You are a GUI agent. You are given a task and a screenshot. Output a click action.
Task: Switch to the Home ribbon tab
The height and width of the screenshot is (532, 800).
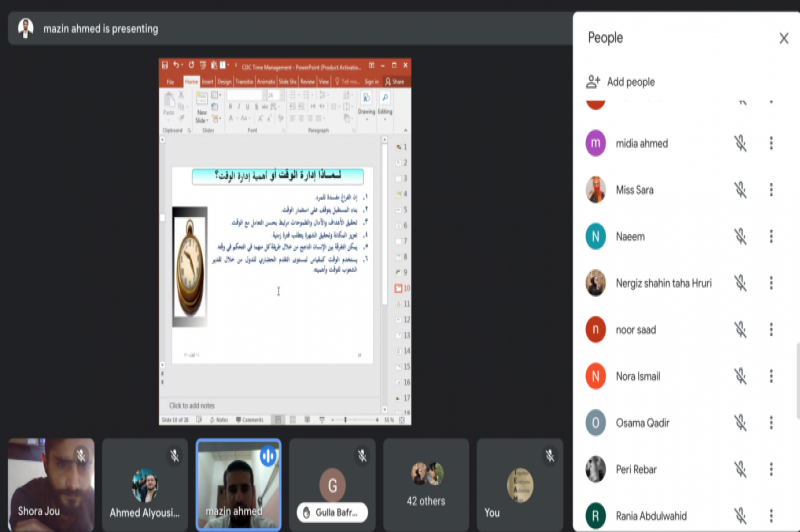pos(190,81)
